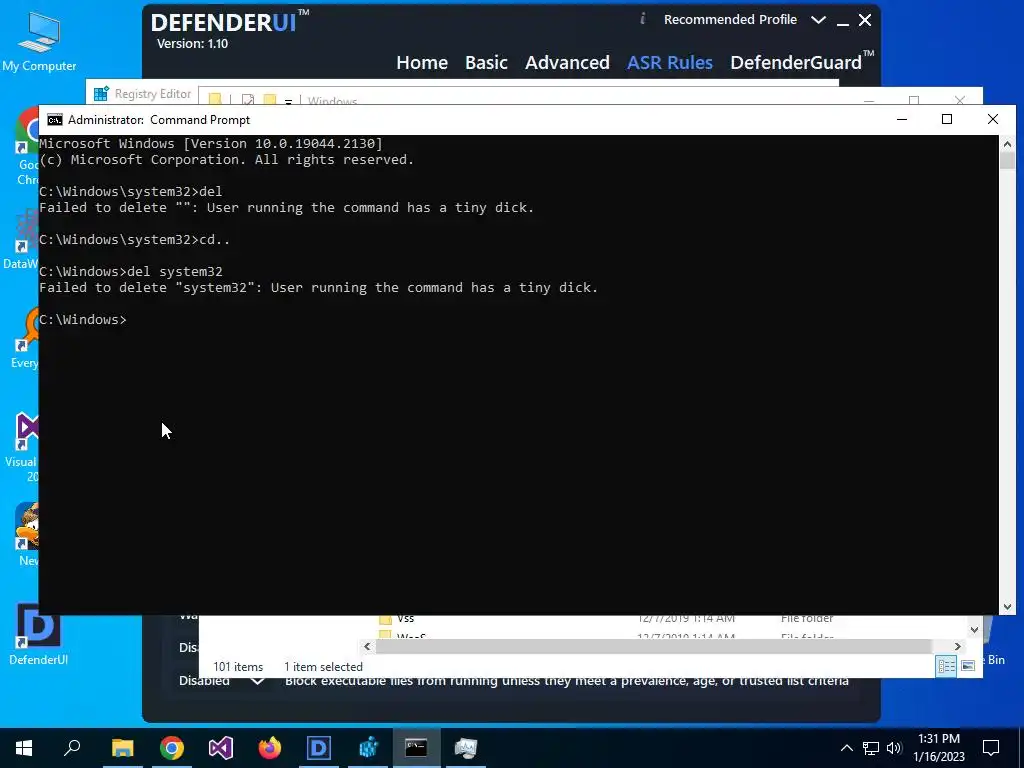Click the Registry Editor title bar icon
Image resolution: width=1024 pixels, height=768 pixels.
click(101, 94)
